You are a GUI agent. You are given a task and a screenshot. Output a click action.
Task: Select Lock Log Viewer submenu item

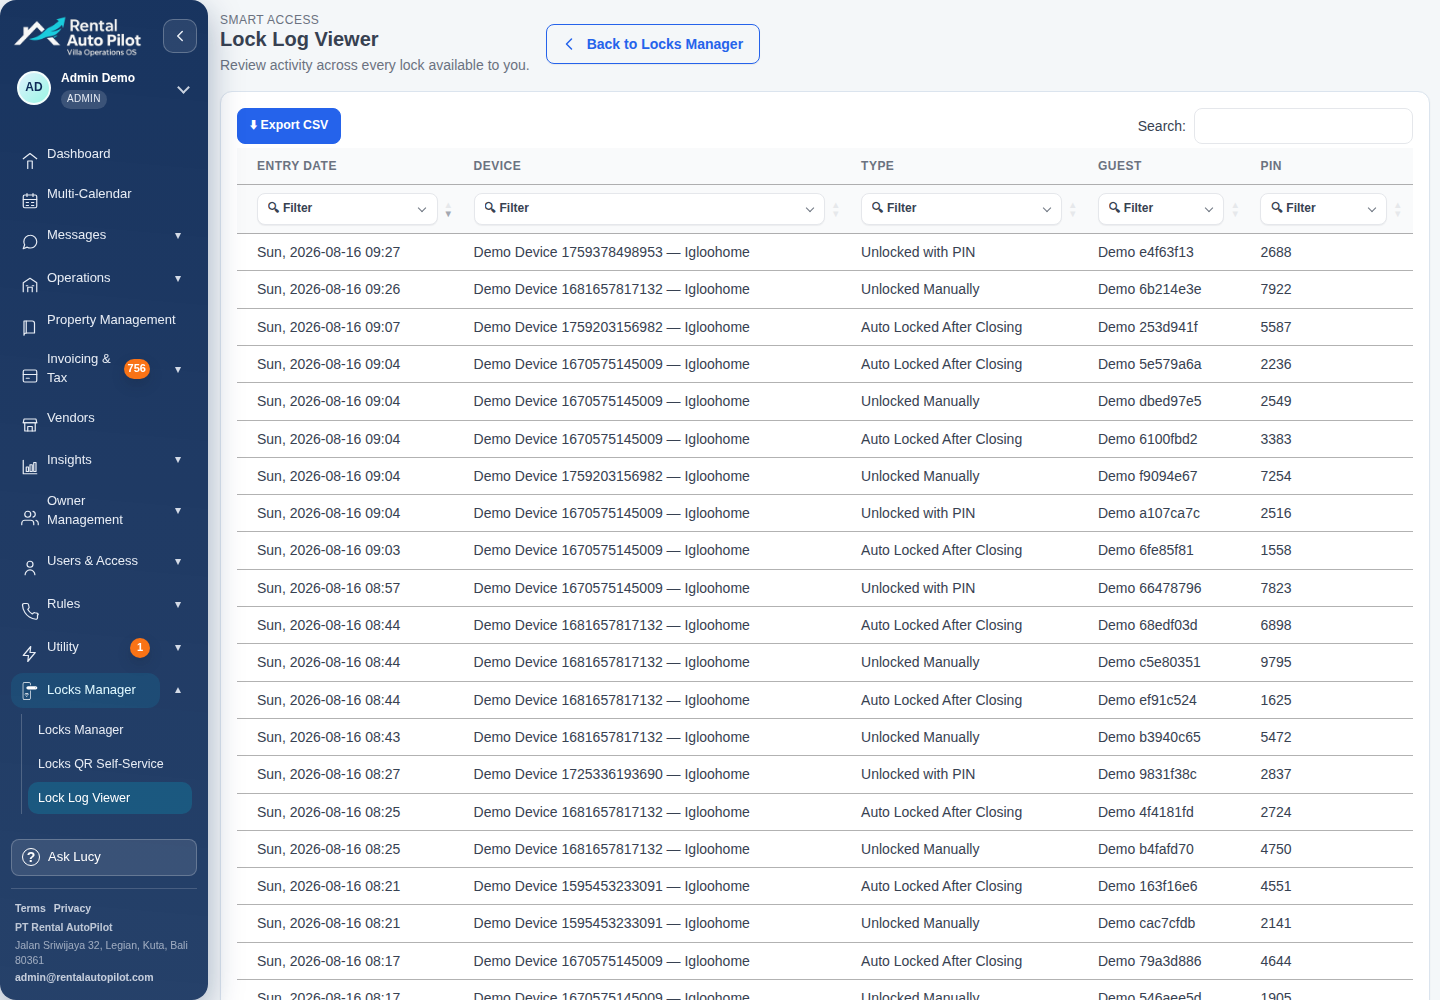(x=110, y=798)
